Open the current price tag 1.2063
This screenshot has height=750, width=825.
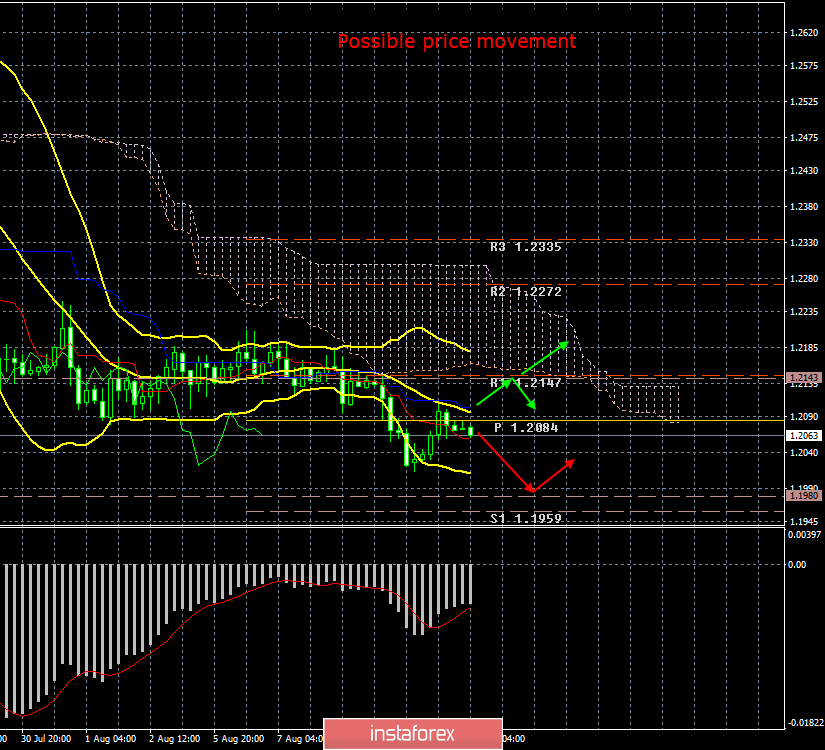coord(806,435)
